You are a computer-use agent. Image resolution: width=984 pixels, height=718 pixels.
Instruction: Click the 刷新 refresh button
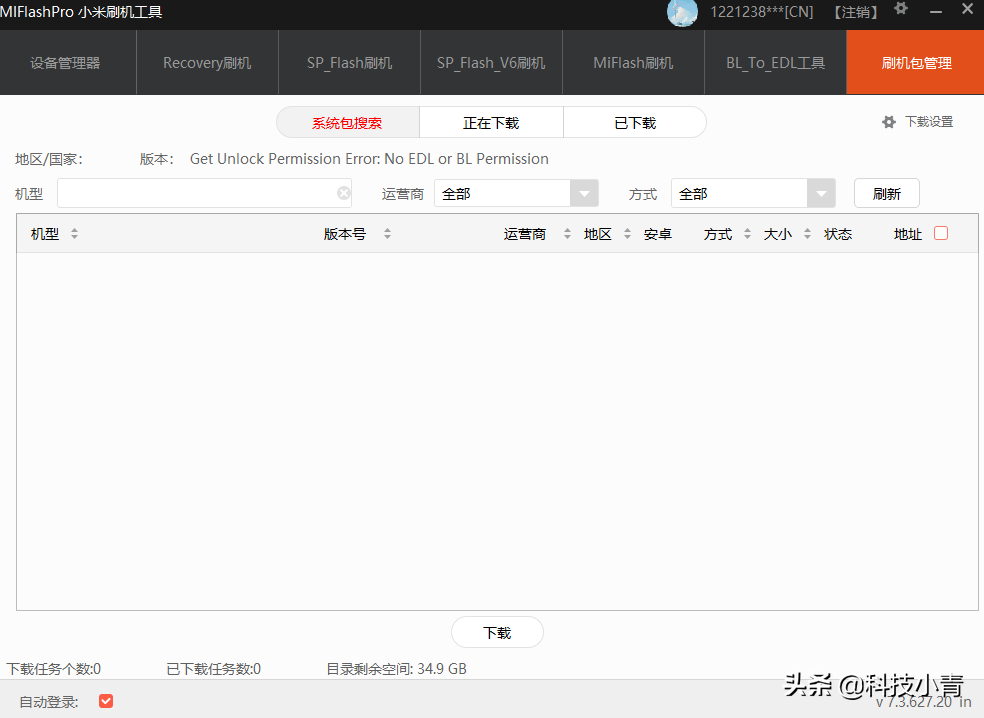(886, 192)
